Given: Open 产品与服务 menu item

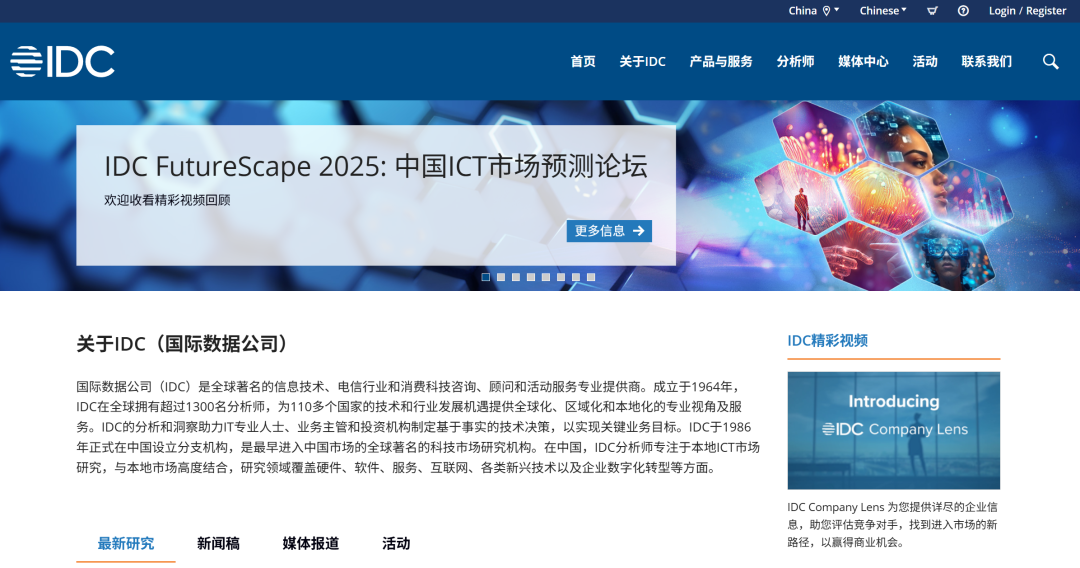Looking at the screenshot, I should coord(721,61).
